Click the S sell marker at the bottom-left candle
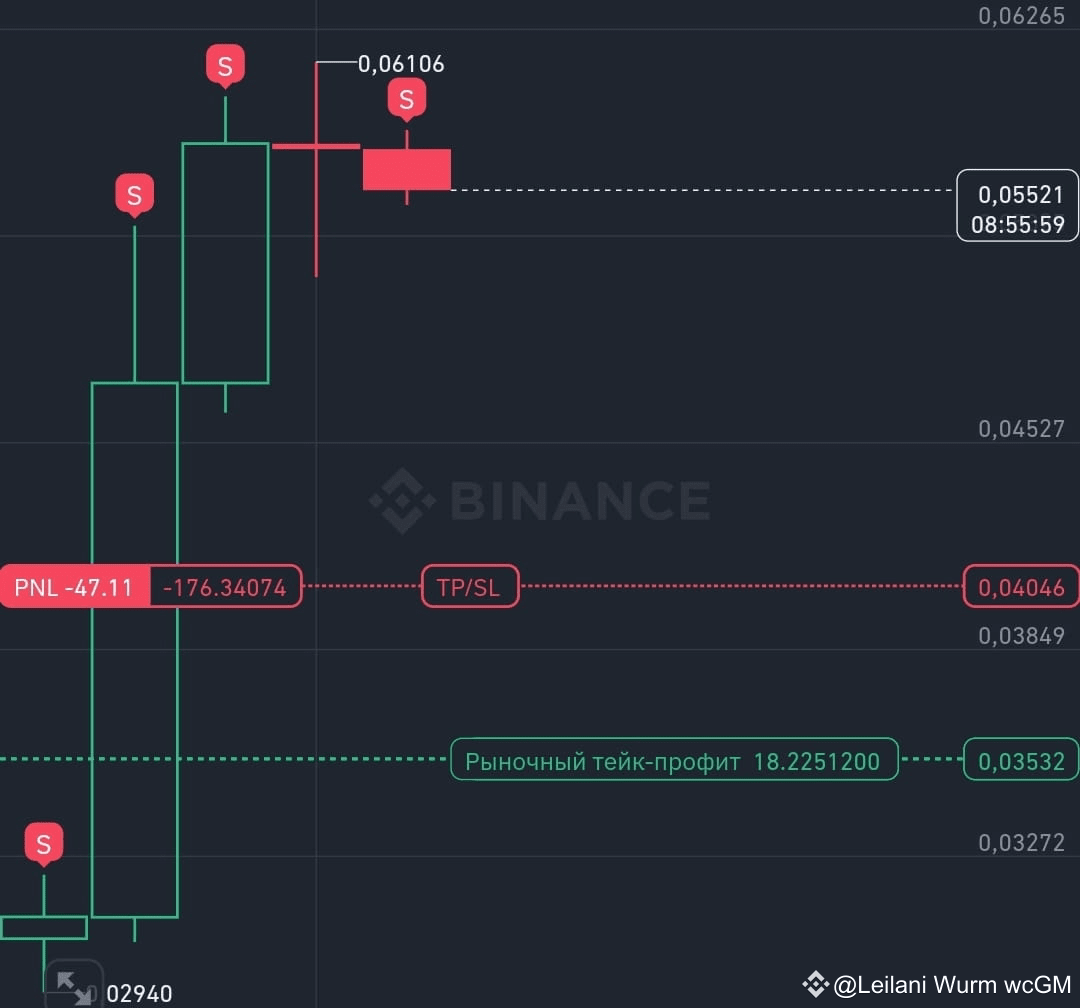1080x1008 pixels. coord(43,844)
